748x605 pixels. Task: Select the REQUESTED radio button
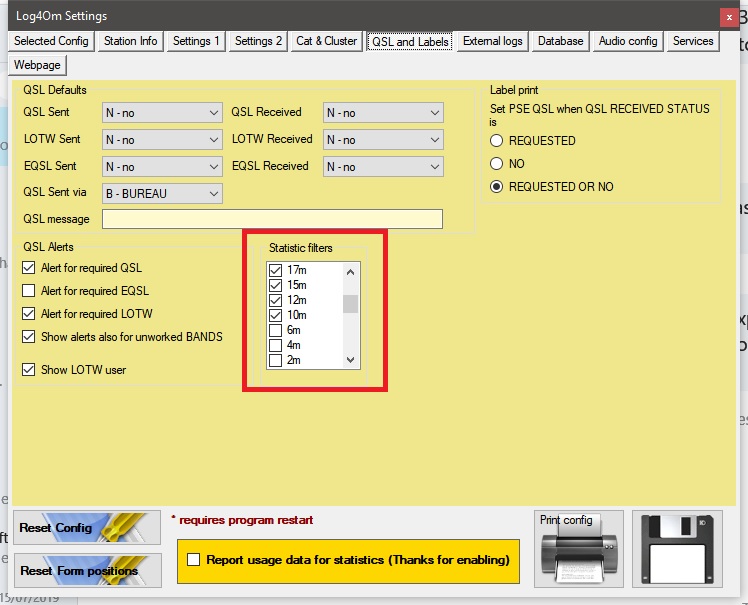point(497,141)
